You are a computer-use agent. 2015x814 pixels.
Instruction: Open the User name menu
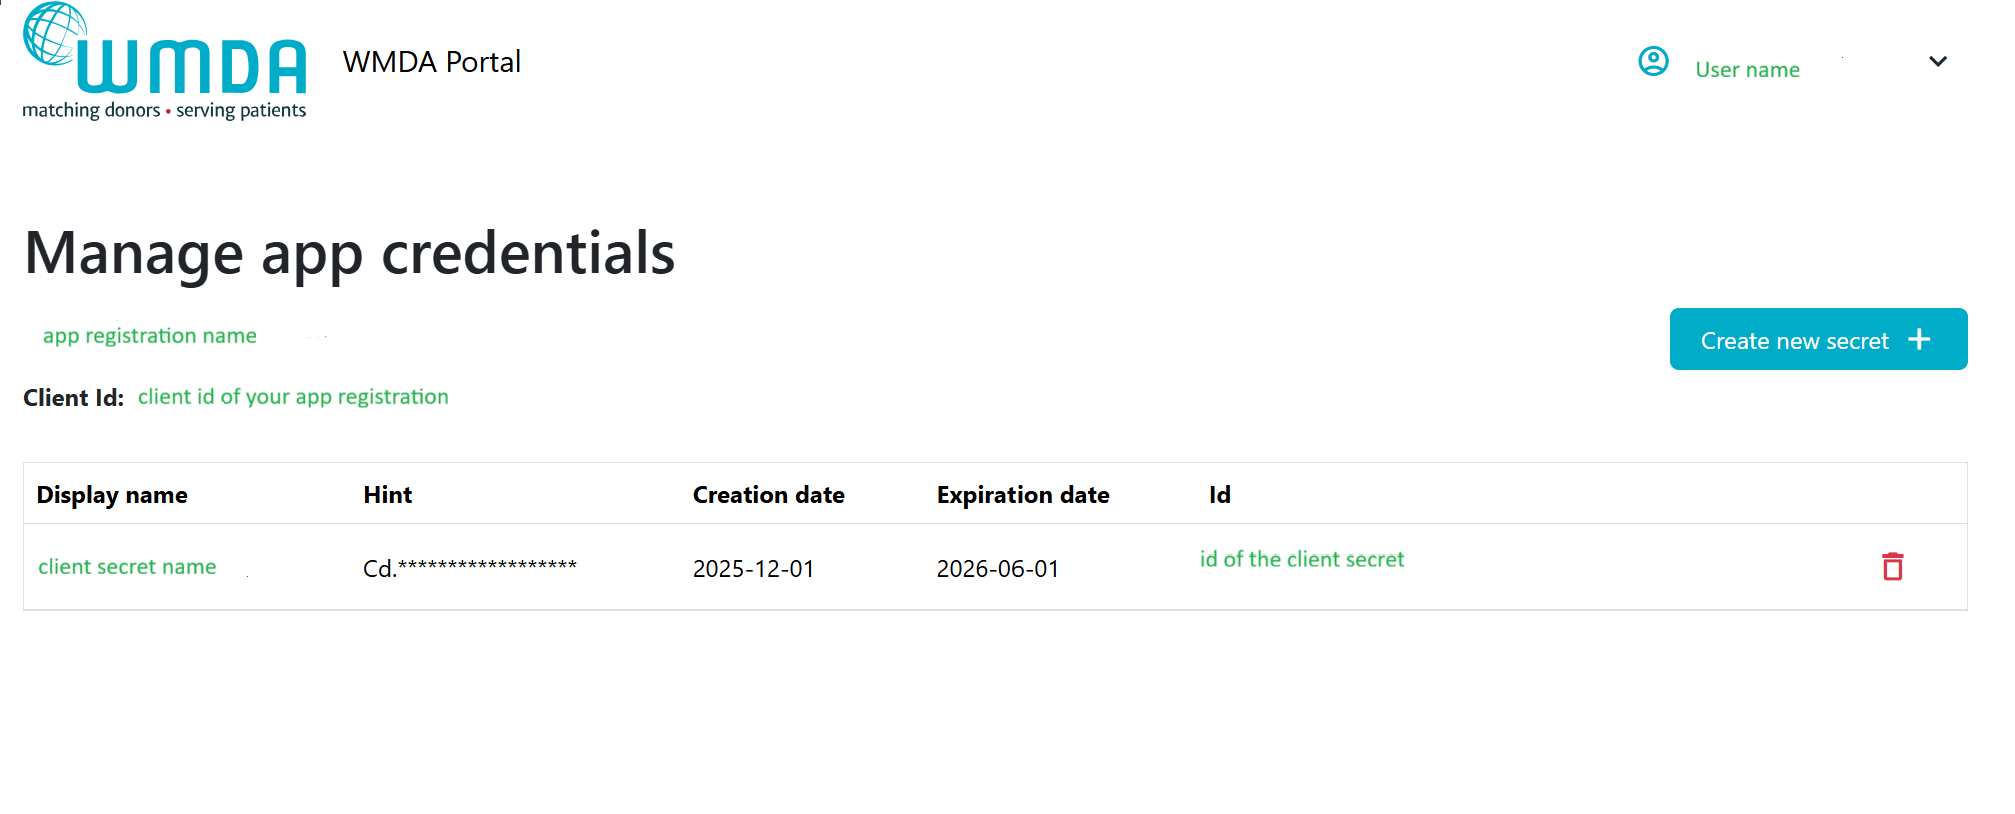pyautogui.click(x=1746, y=70)
